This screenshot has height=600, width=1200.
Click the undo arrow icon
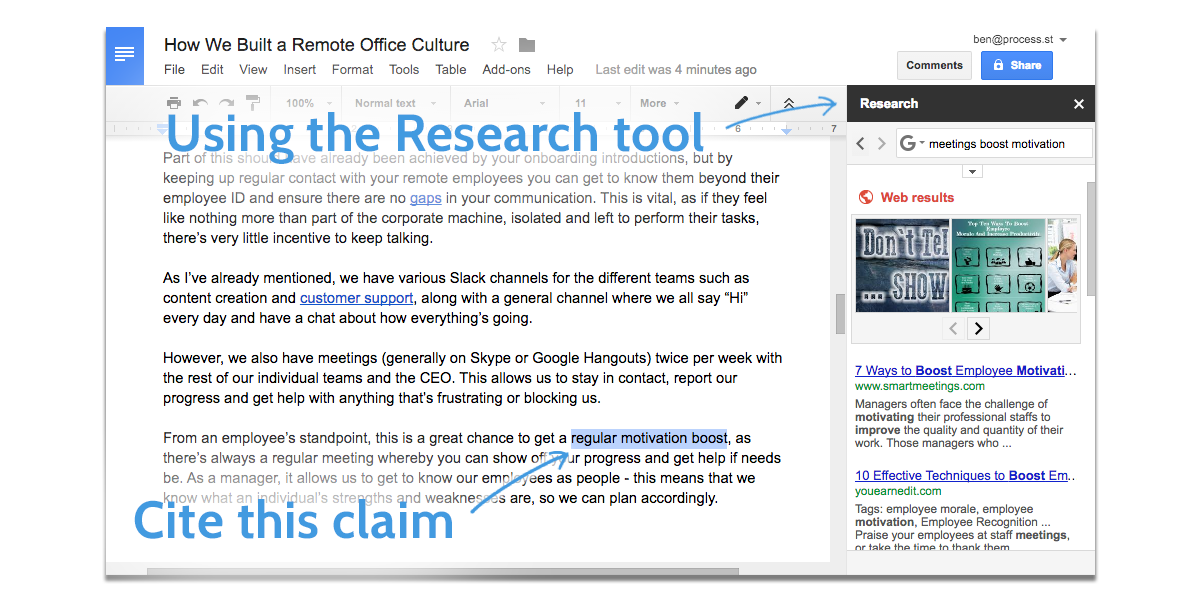point(200,103)
